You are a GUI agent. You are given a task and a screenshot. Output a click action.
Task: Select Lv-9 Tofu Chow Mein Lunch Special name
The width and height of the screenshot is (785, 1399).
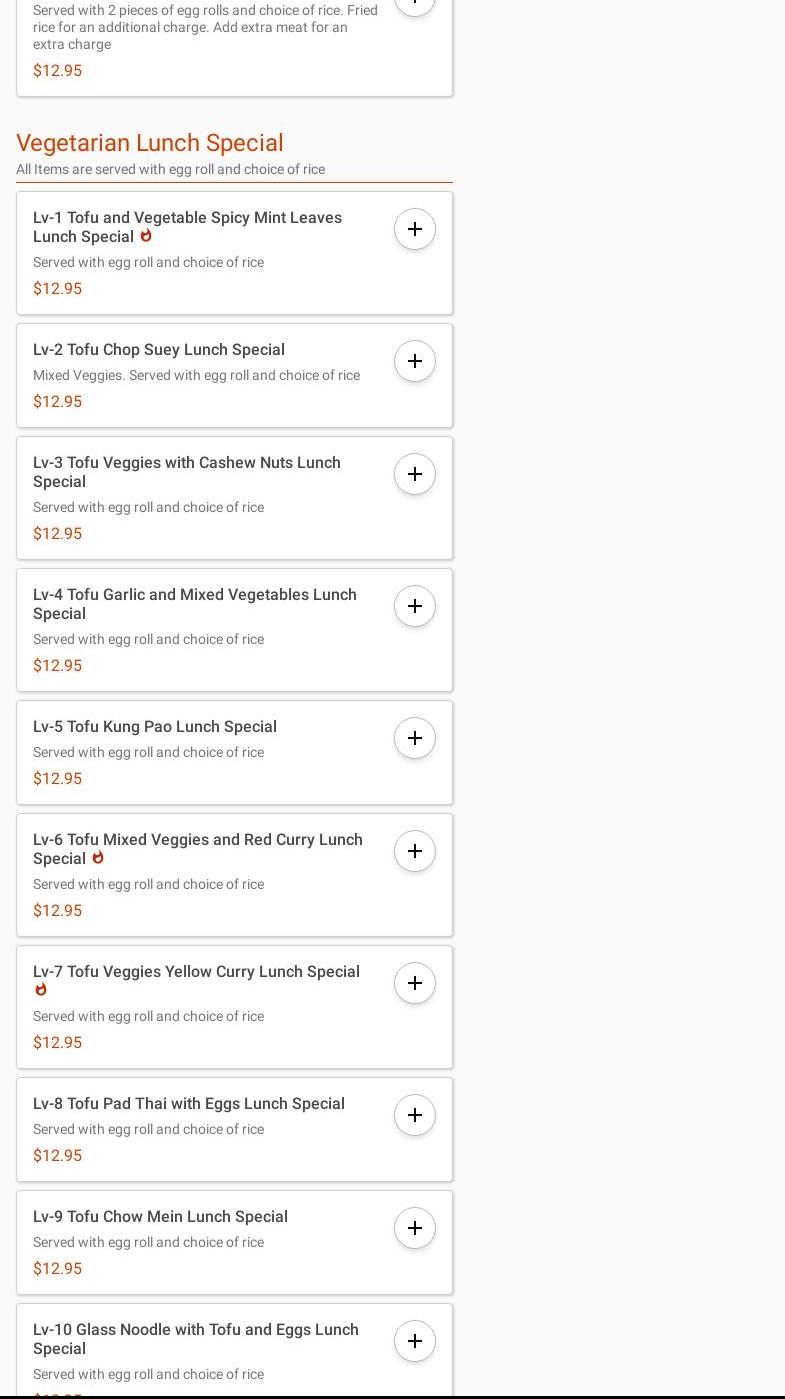[160, 1216]
